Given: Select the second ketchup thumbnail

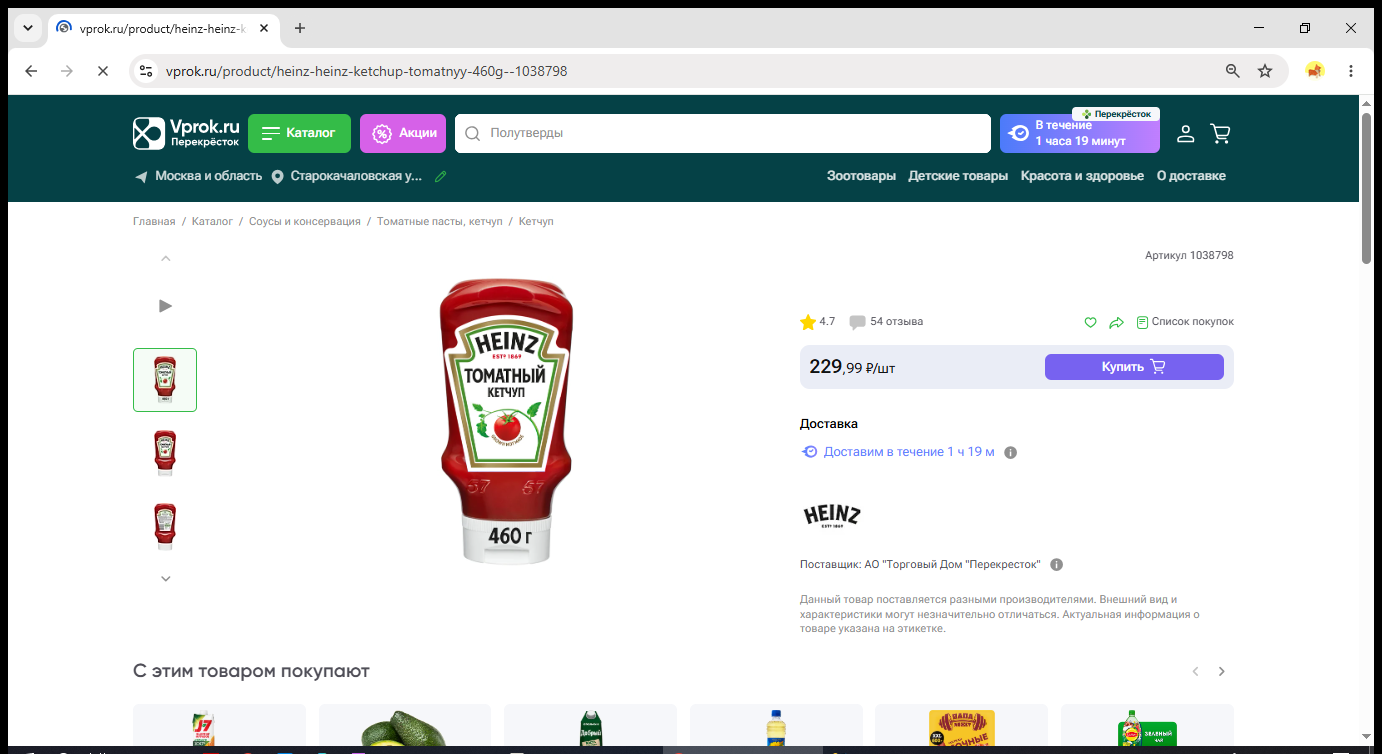Looking at the screenshot, I should [165, 453].
